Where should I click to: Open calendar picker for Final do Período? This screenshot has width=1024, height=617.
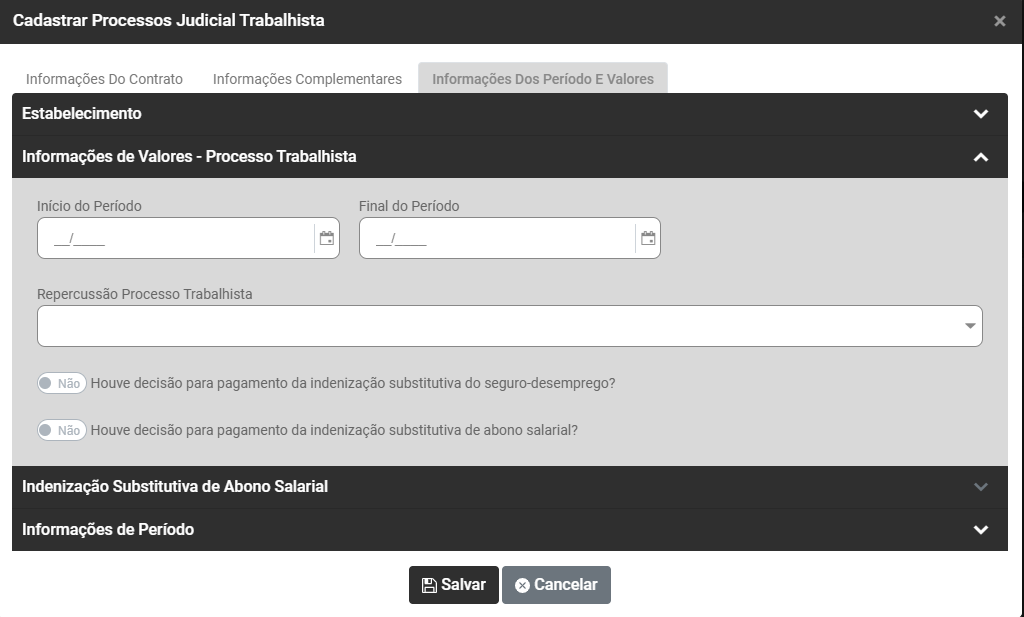[x=648, y=238]
